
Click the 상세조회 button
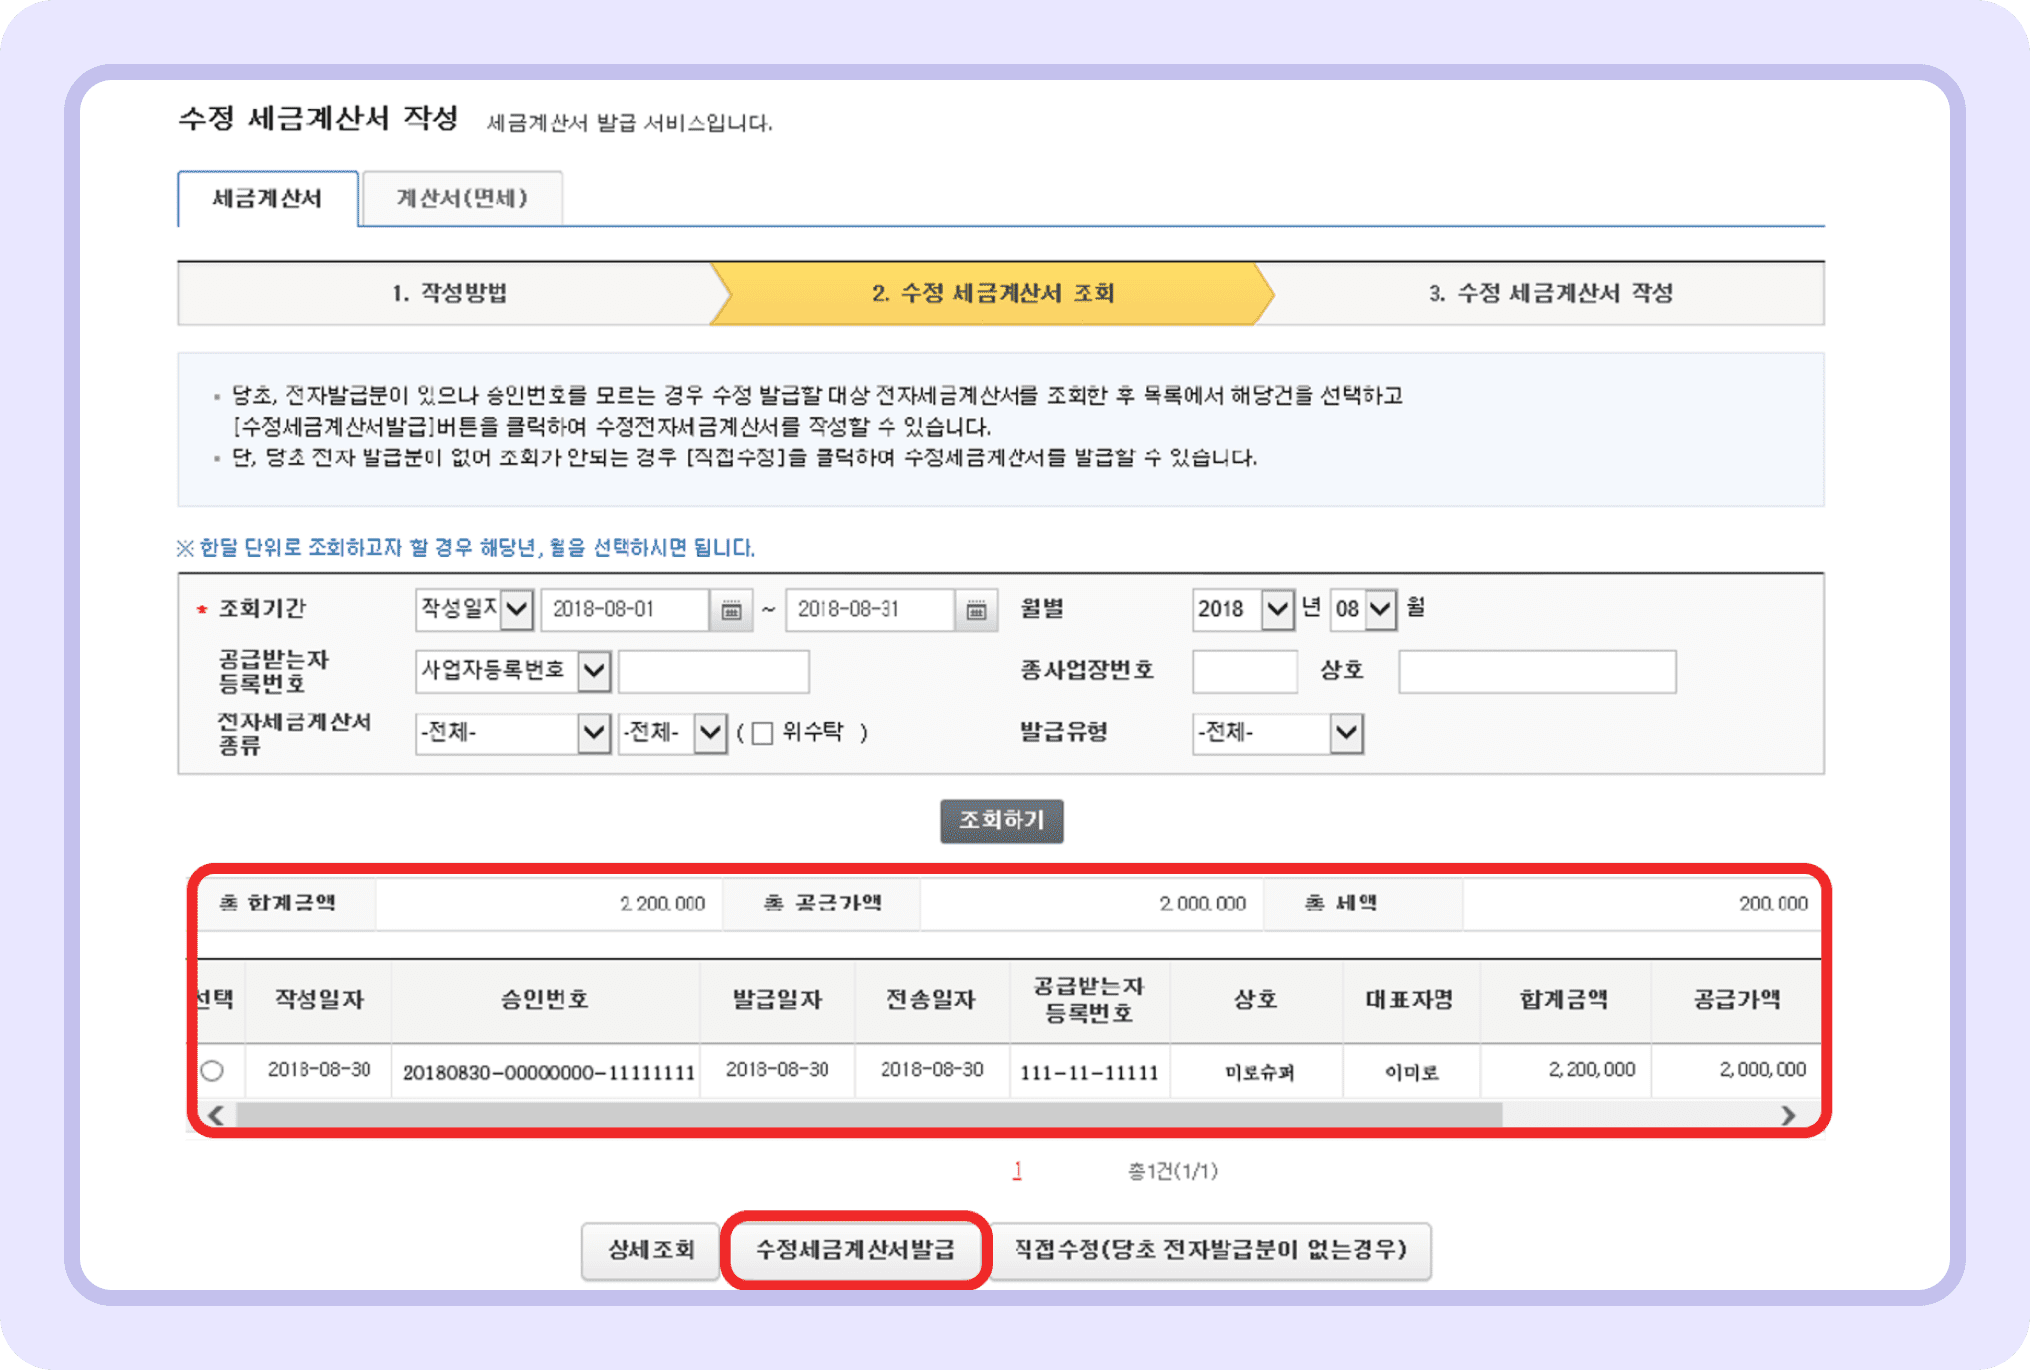click(649, 1249)
